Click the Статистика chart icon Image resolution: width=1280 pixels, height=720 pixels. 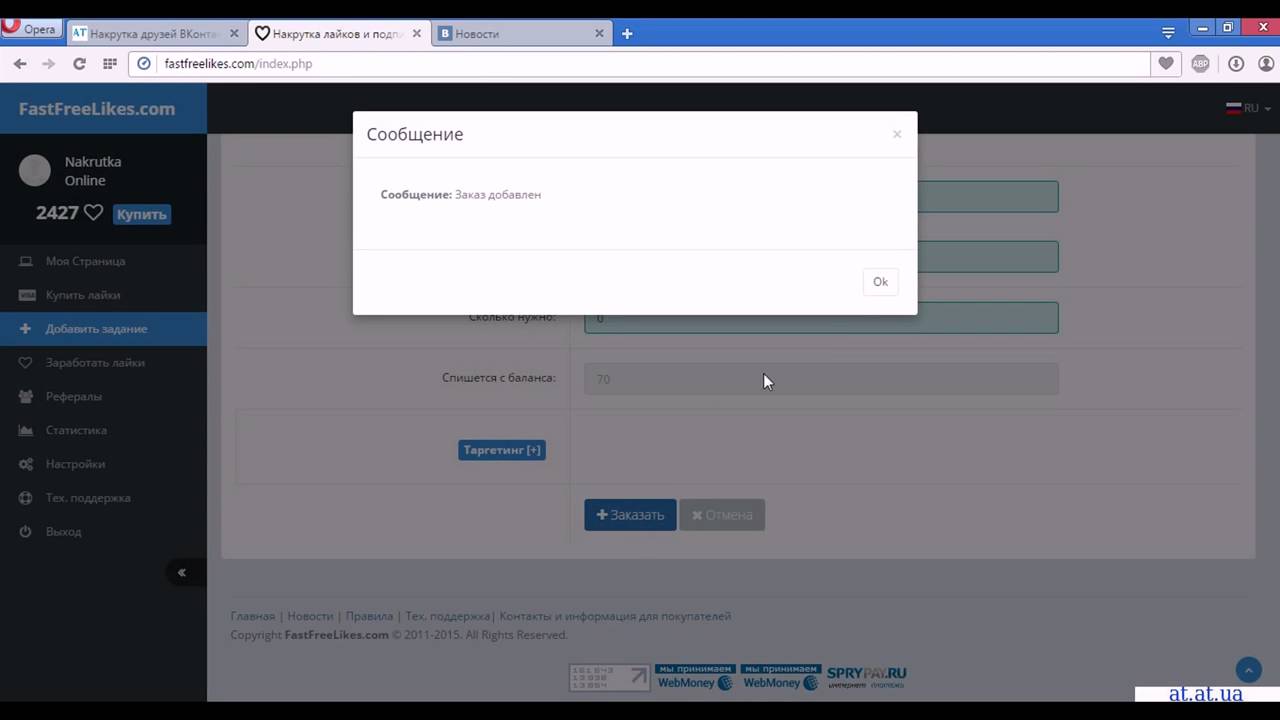coord(26,430)
